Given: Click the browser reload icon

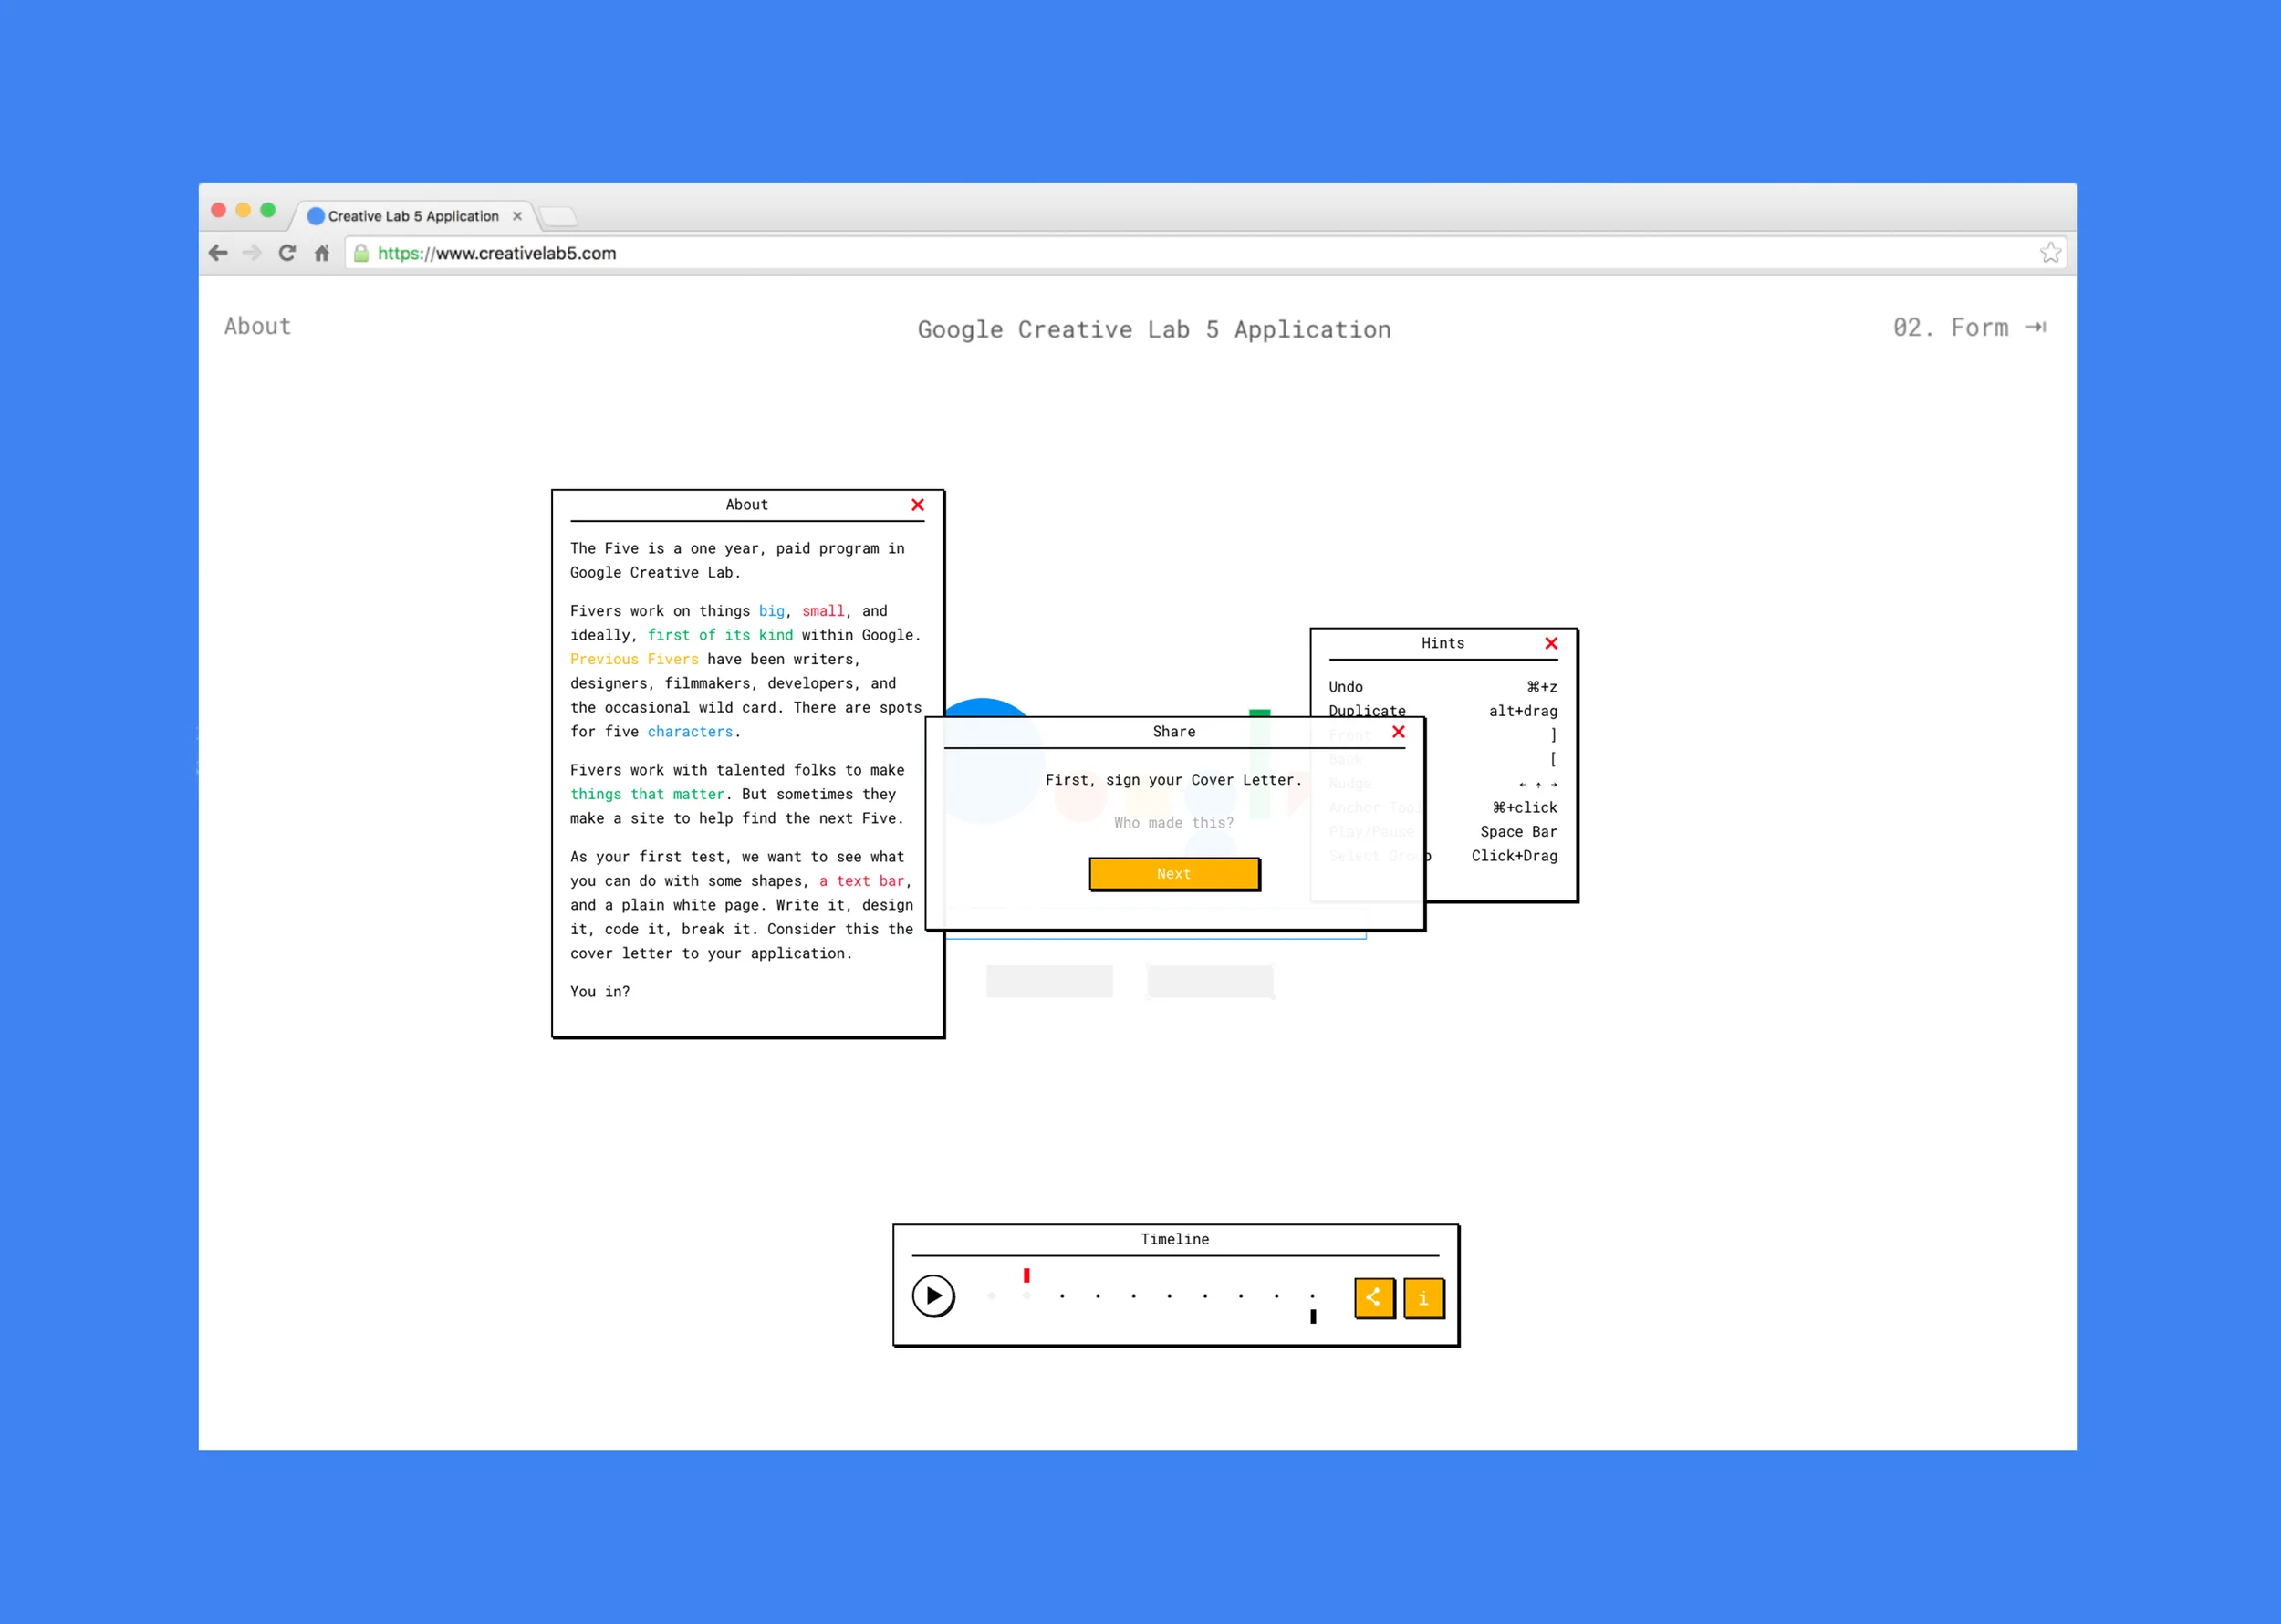Looking at the screenshot, I should [287, 253].
